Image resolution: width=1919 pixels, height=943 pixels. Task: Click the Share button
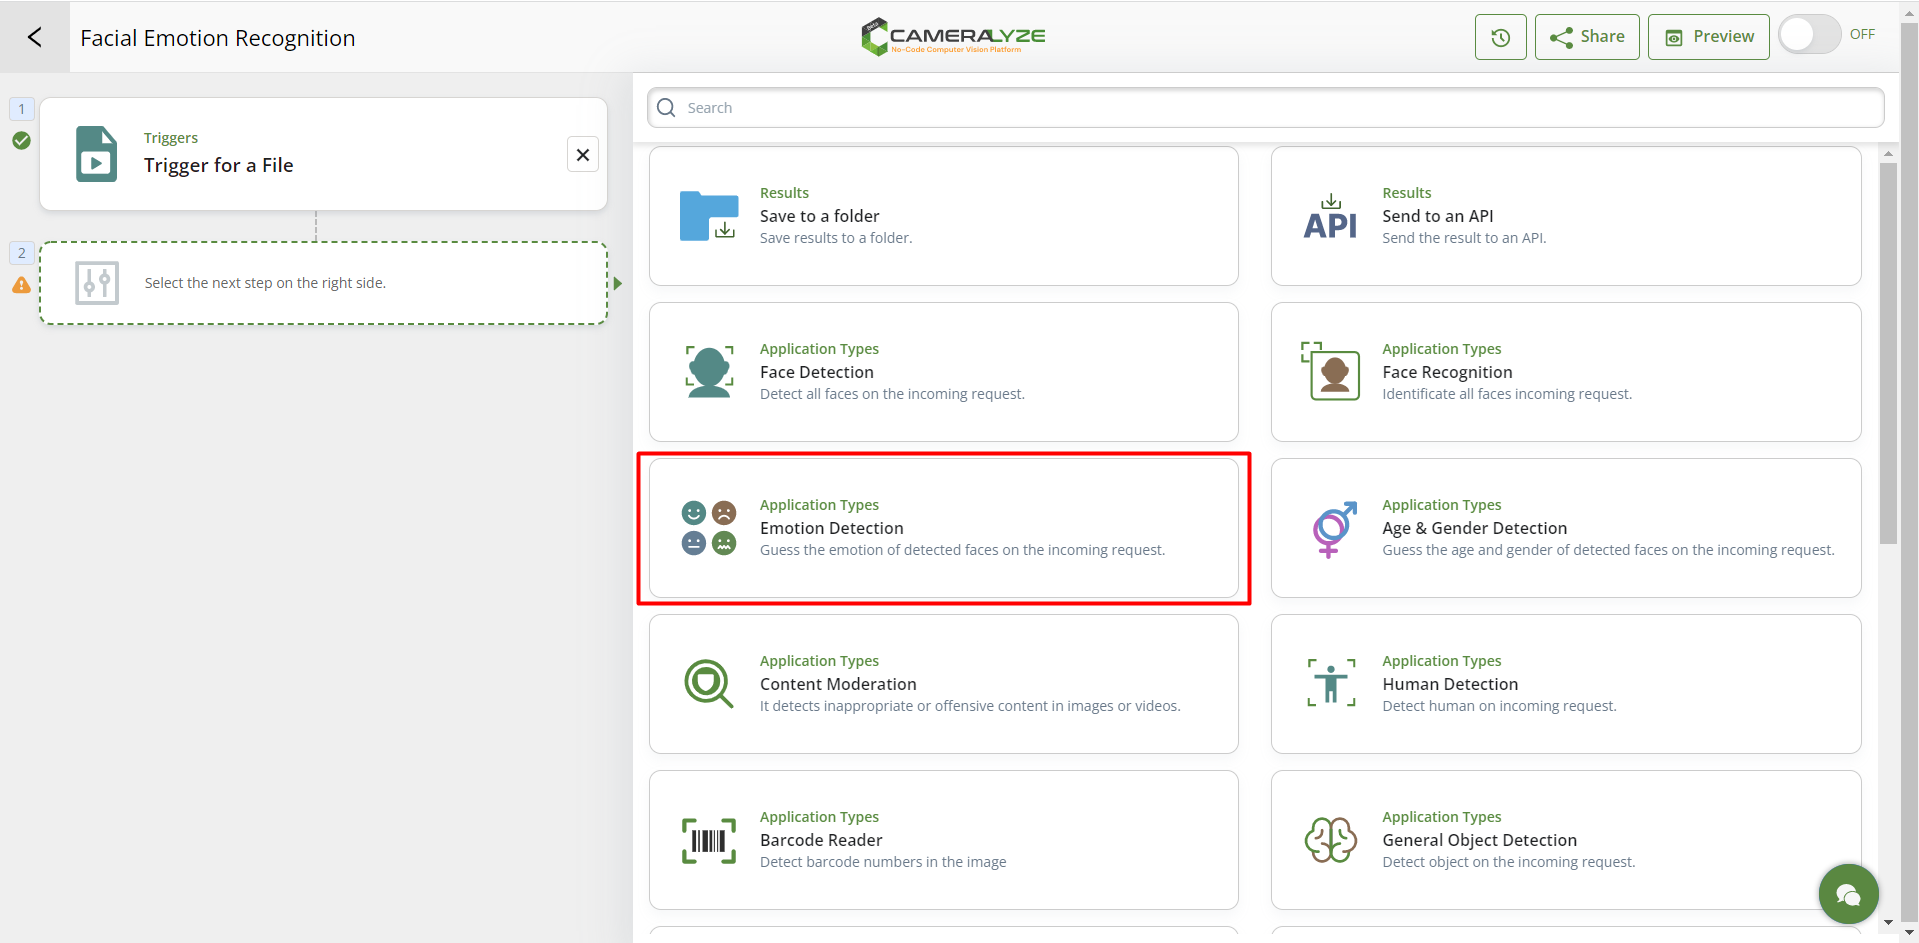1587,37
